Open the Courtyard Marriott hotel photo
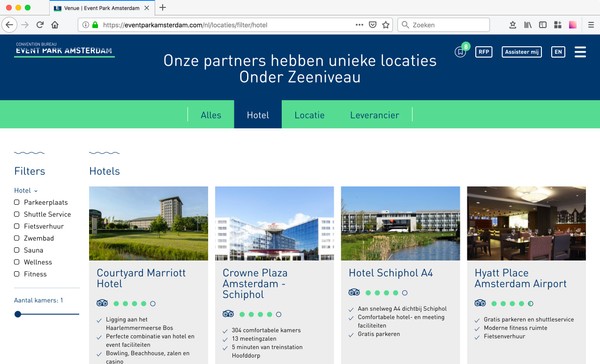The width and height of the screenshot is (600, 364). [x=148, y=224]
